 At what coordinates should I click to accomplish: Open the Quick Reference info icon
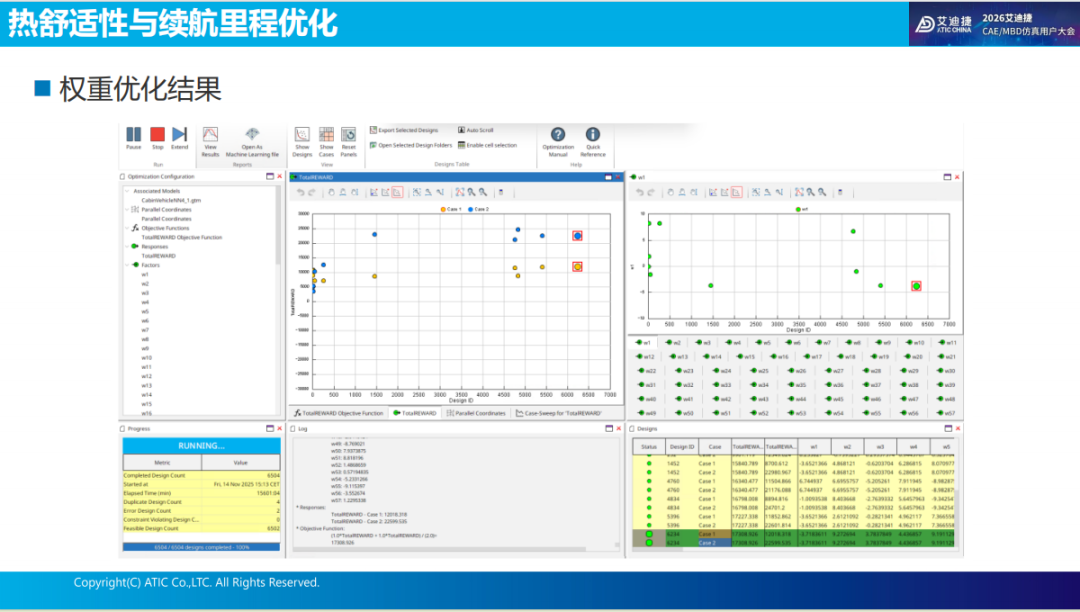[592, 134]
